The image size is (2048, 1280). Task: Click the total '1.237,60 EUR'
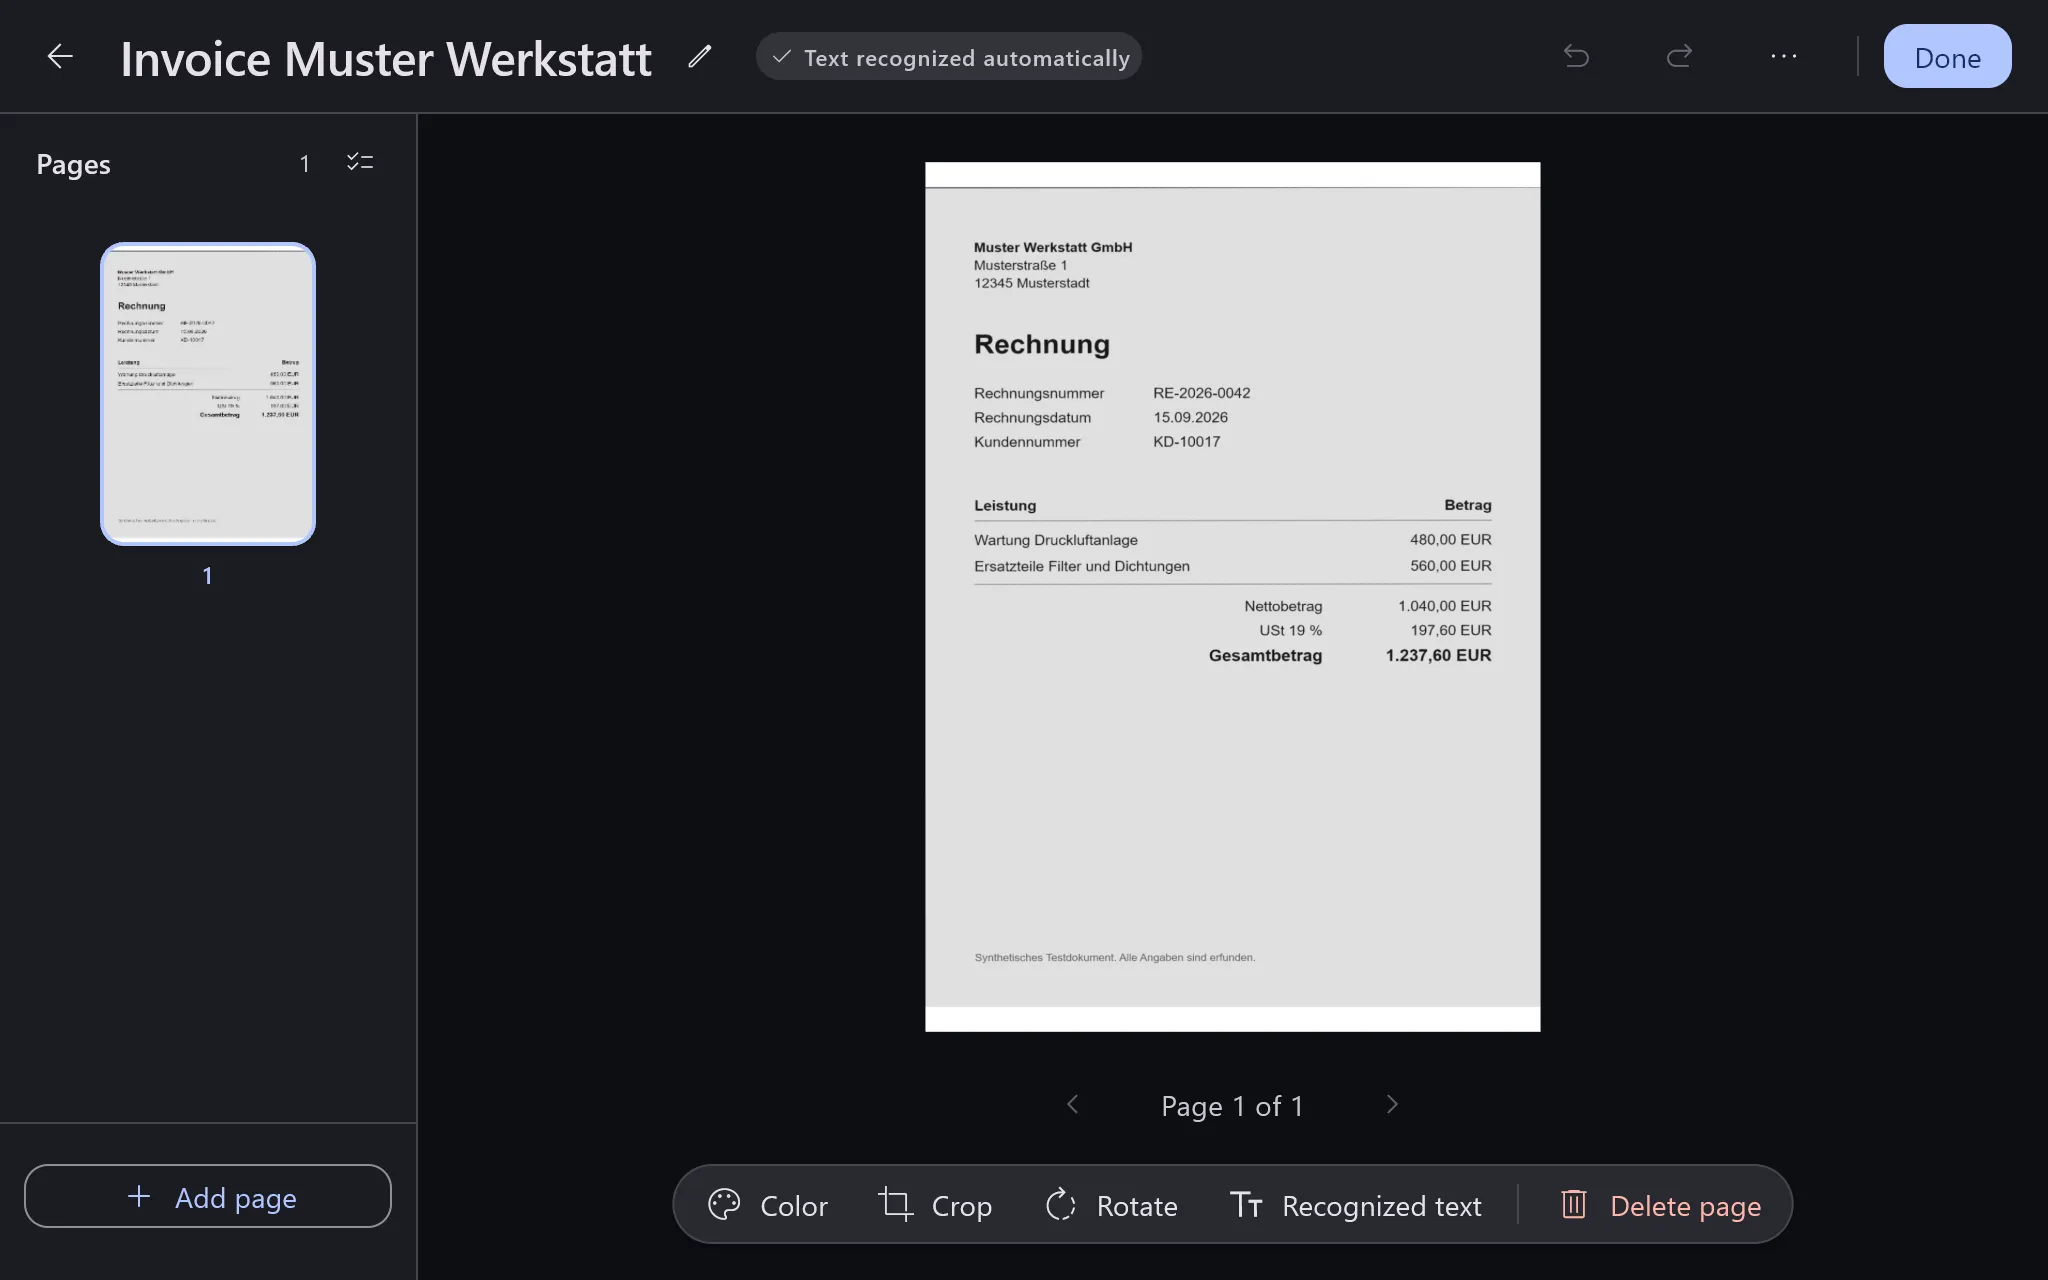click(1438, 656)
